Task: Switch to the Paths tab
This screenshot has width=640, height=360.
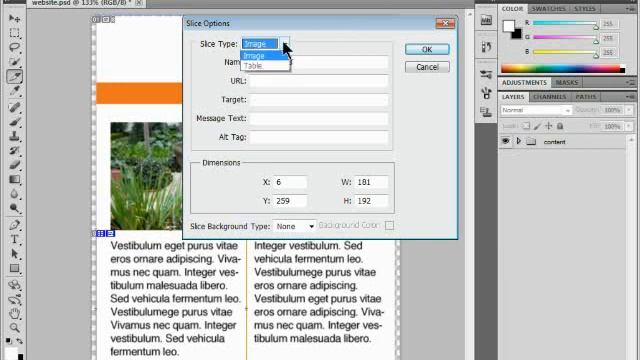Action: click(x=586, y=97)
